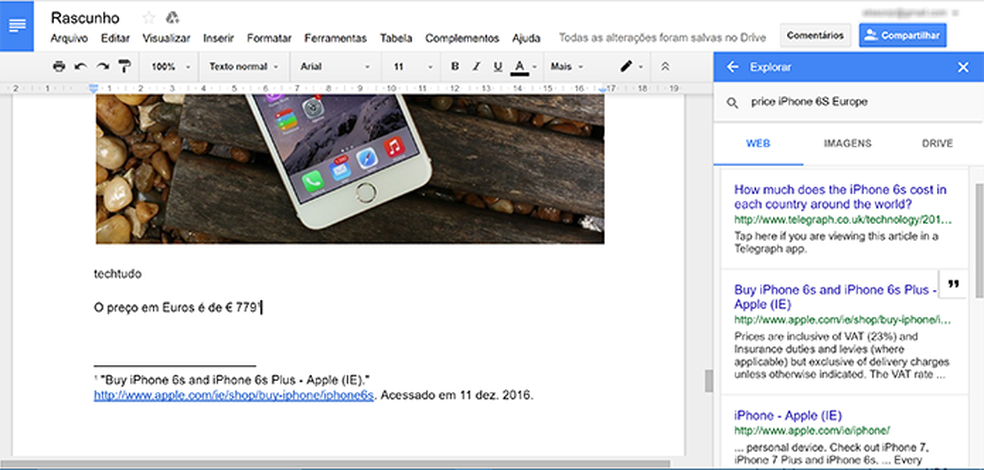Viewport: 984px width, 470px height.
Task: Click the saved-in-Drive status message
Action: (x=662, y=38)
